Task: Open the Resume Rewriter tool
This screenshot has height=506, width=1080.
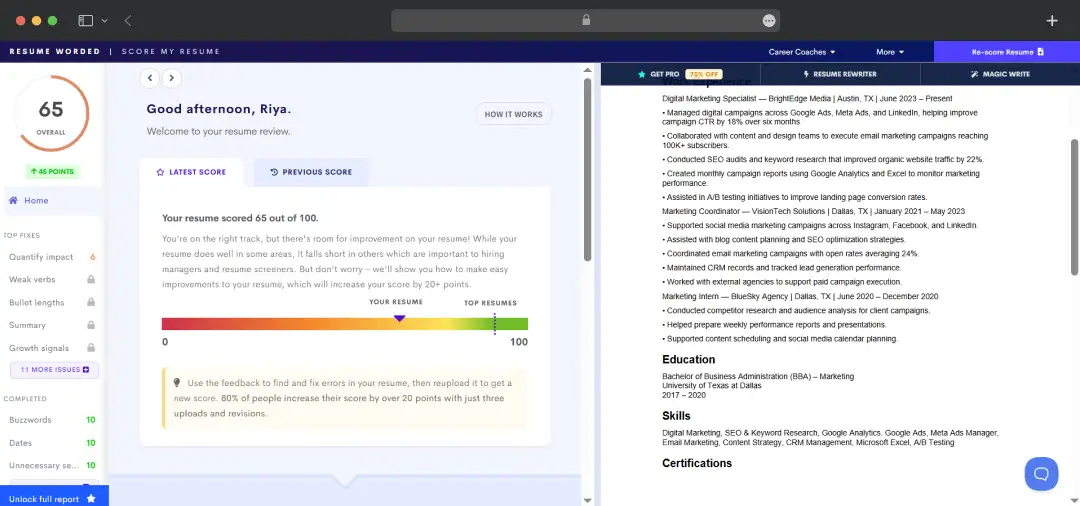Action: [x=840, y=74]
